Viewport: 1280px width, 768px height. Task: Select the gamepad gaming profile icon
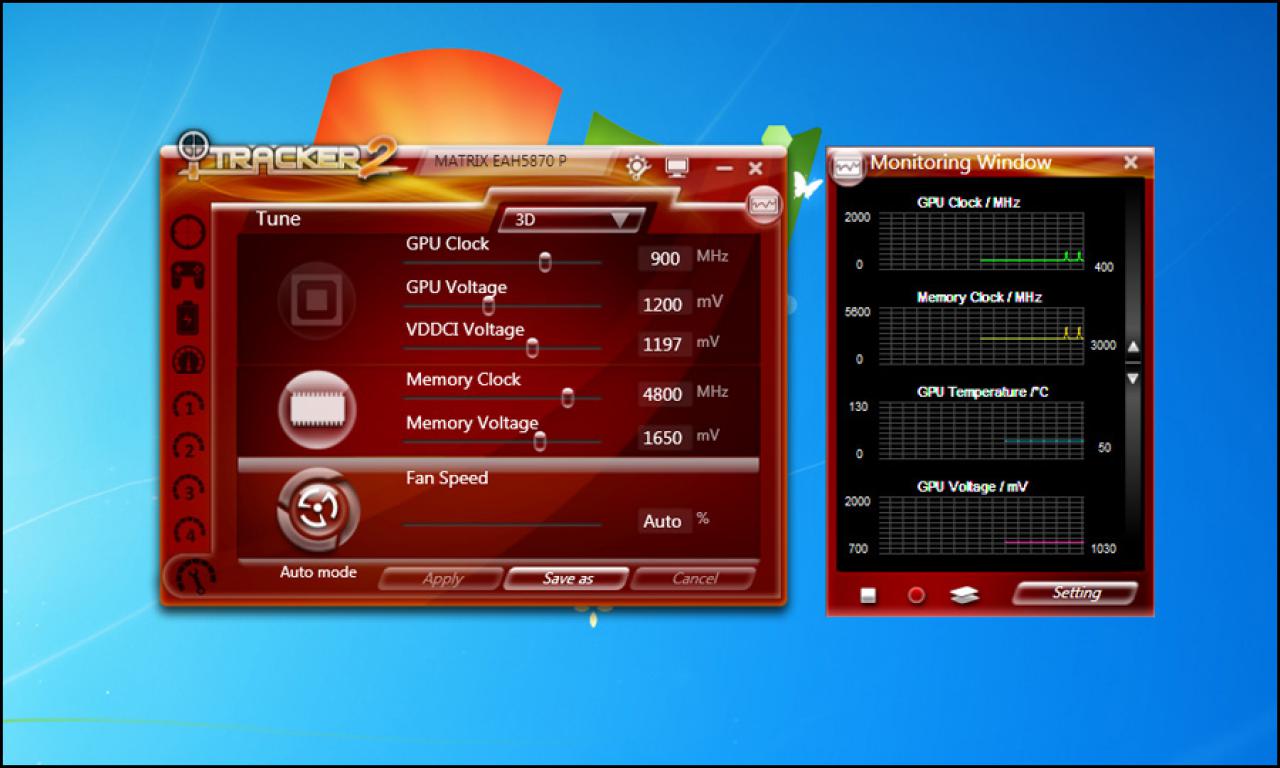[x=188, y=274]
